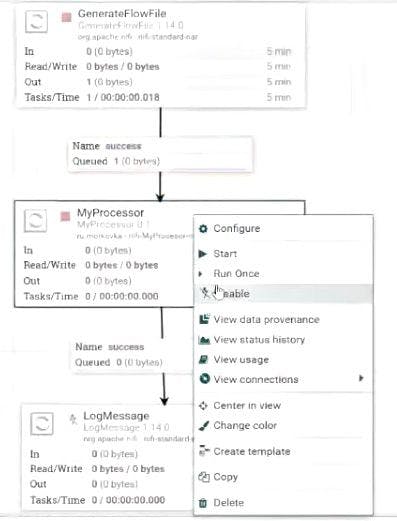397x521 pixels.
Task: Click the Copy icon in context menu
Action: click(204, 477)
